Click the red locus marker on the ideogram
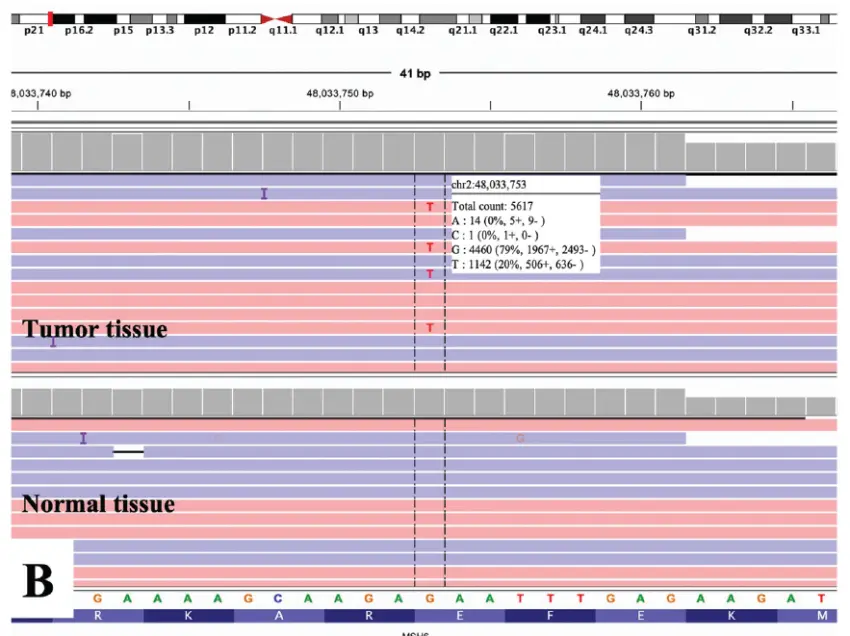This screenshot has height=636, width=850. [50, 18]
